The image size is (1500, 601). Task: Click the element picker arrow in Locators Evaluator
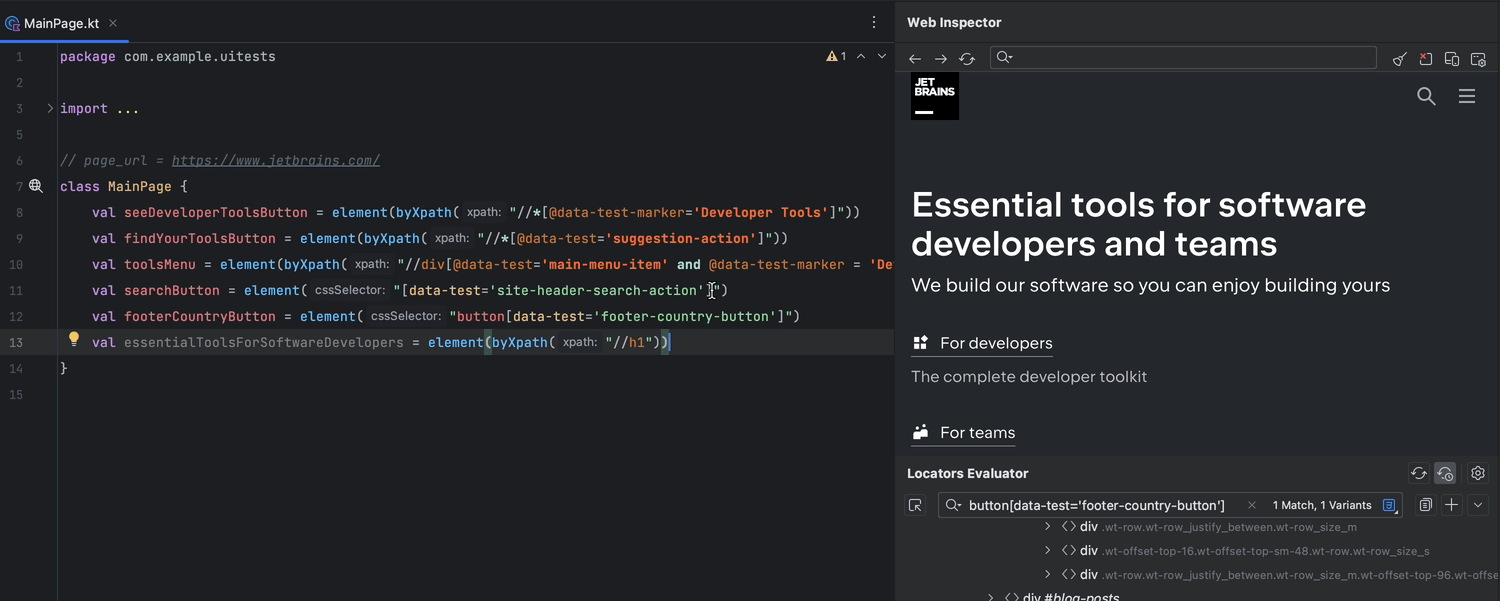(x=916, y=505)
